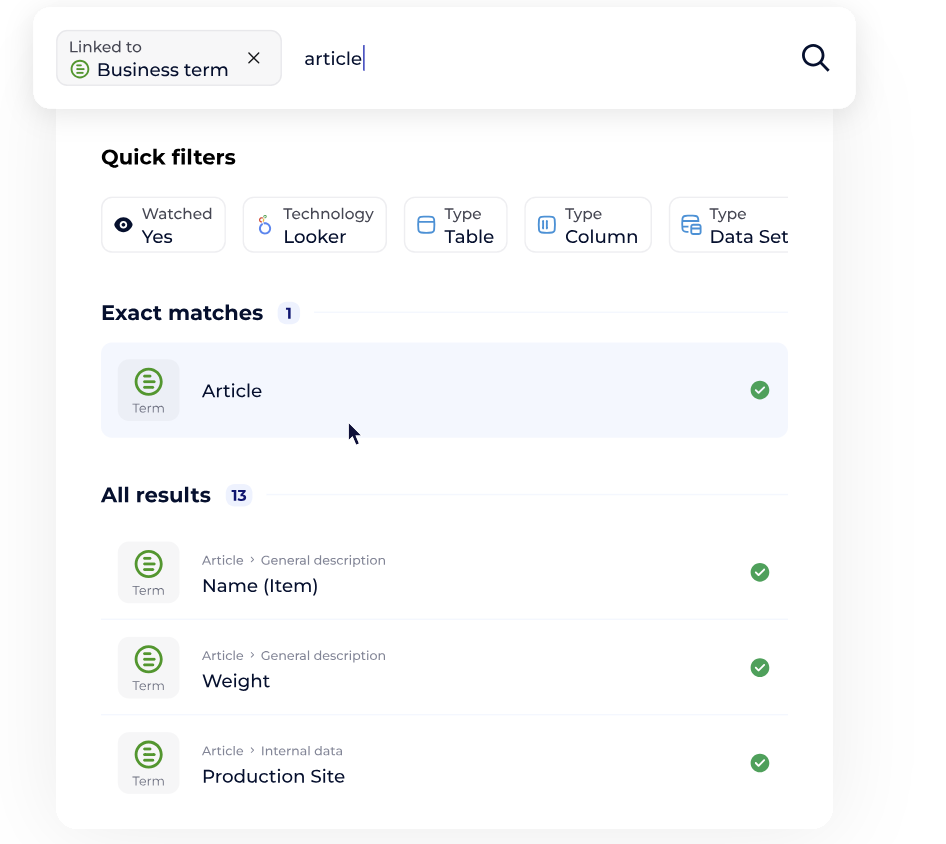This screenshot has width=946, height=844.
Task: Apply the Type Table quick filter
Action: coord(455,225)
